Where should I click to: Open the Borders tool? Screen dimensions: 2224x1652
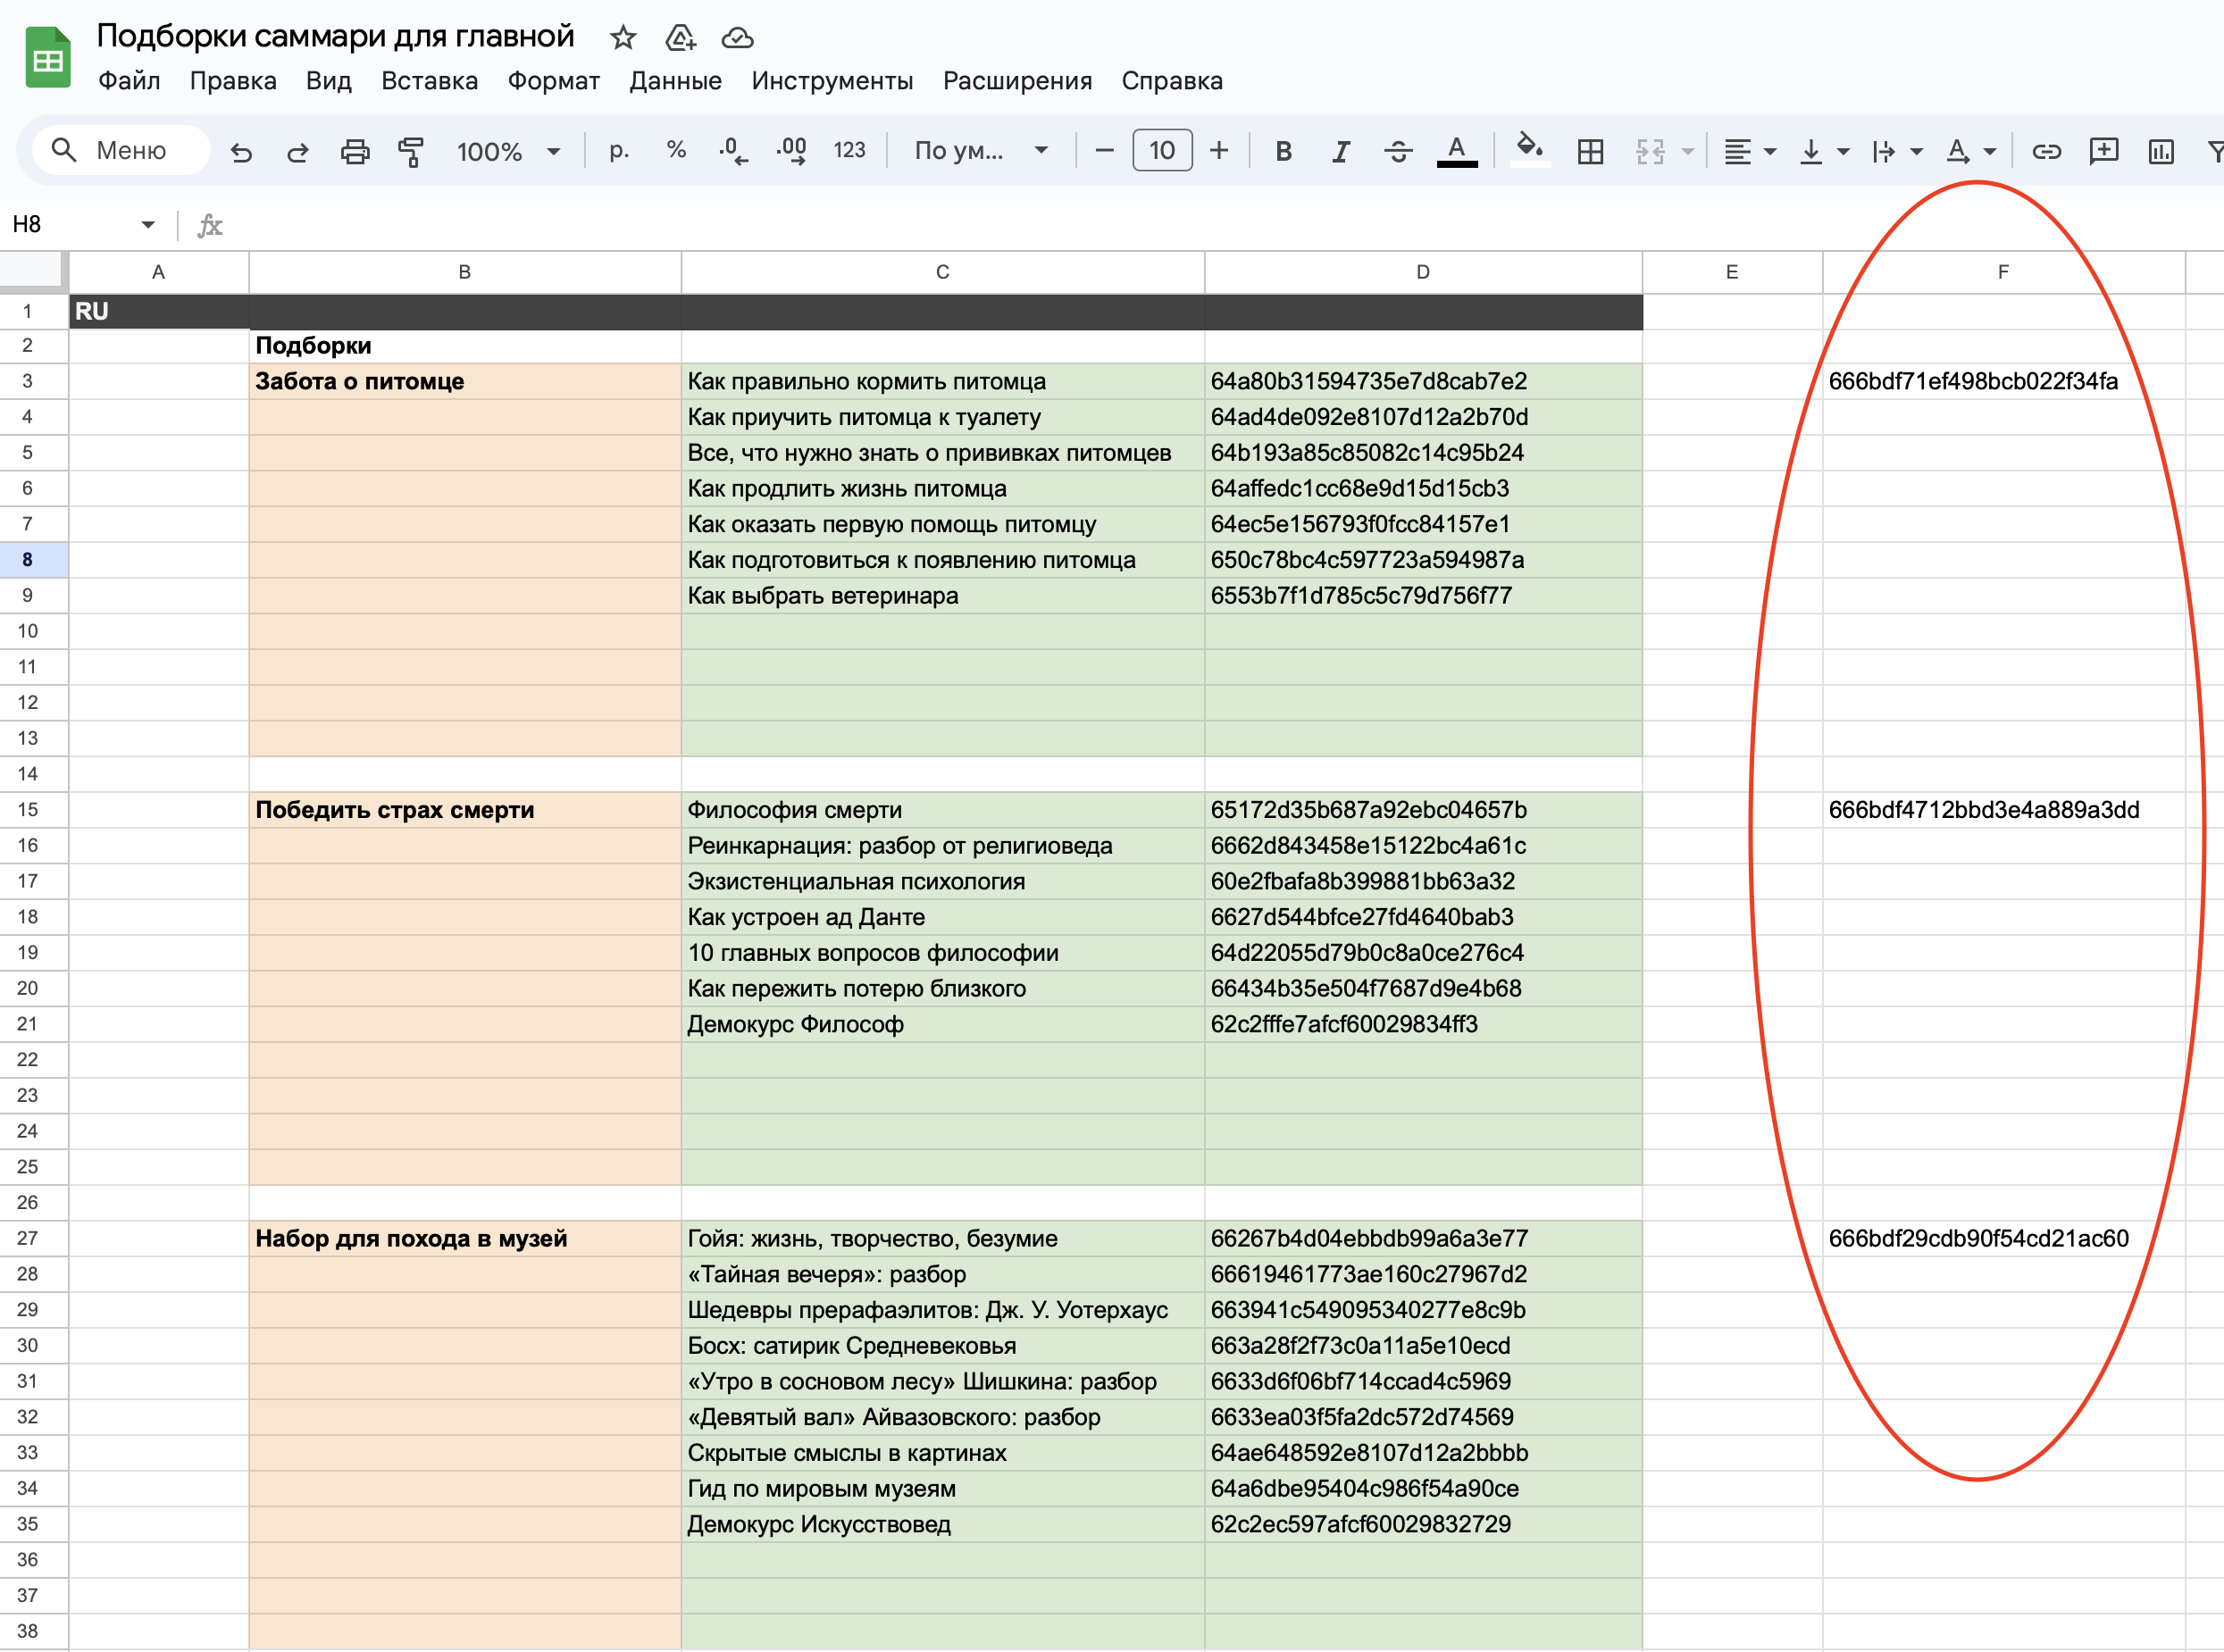(1590, 152)
